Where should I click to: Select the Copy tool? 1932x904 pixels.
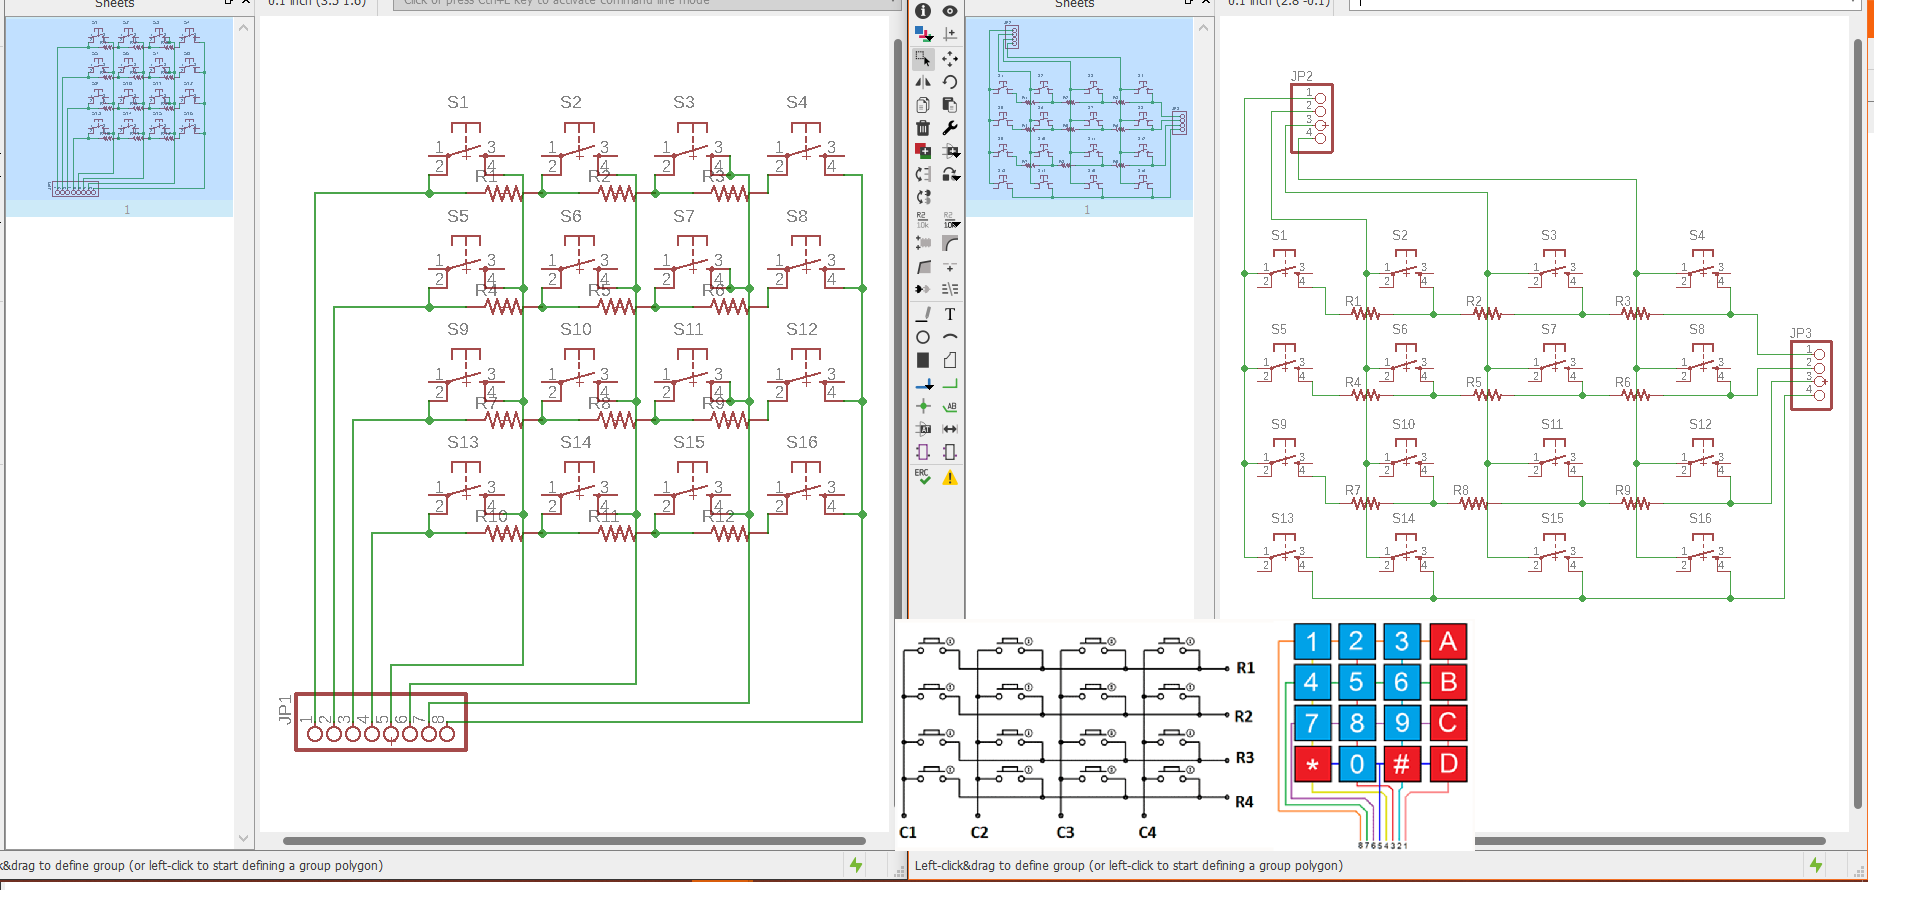tap(923, 105)
